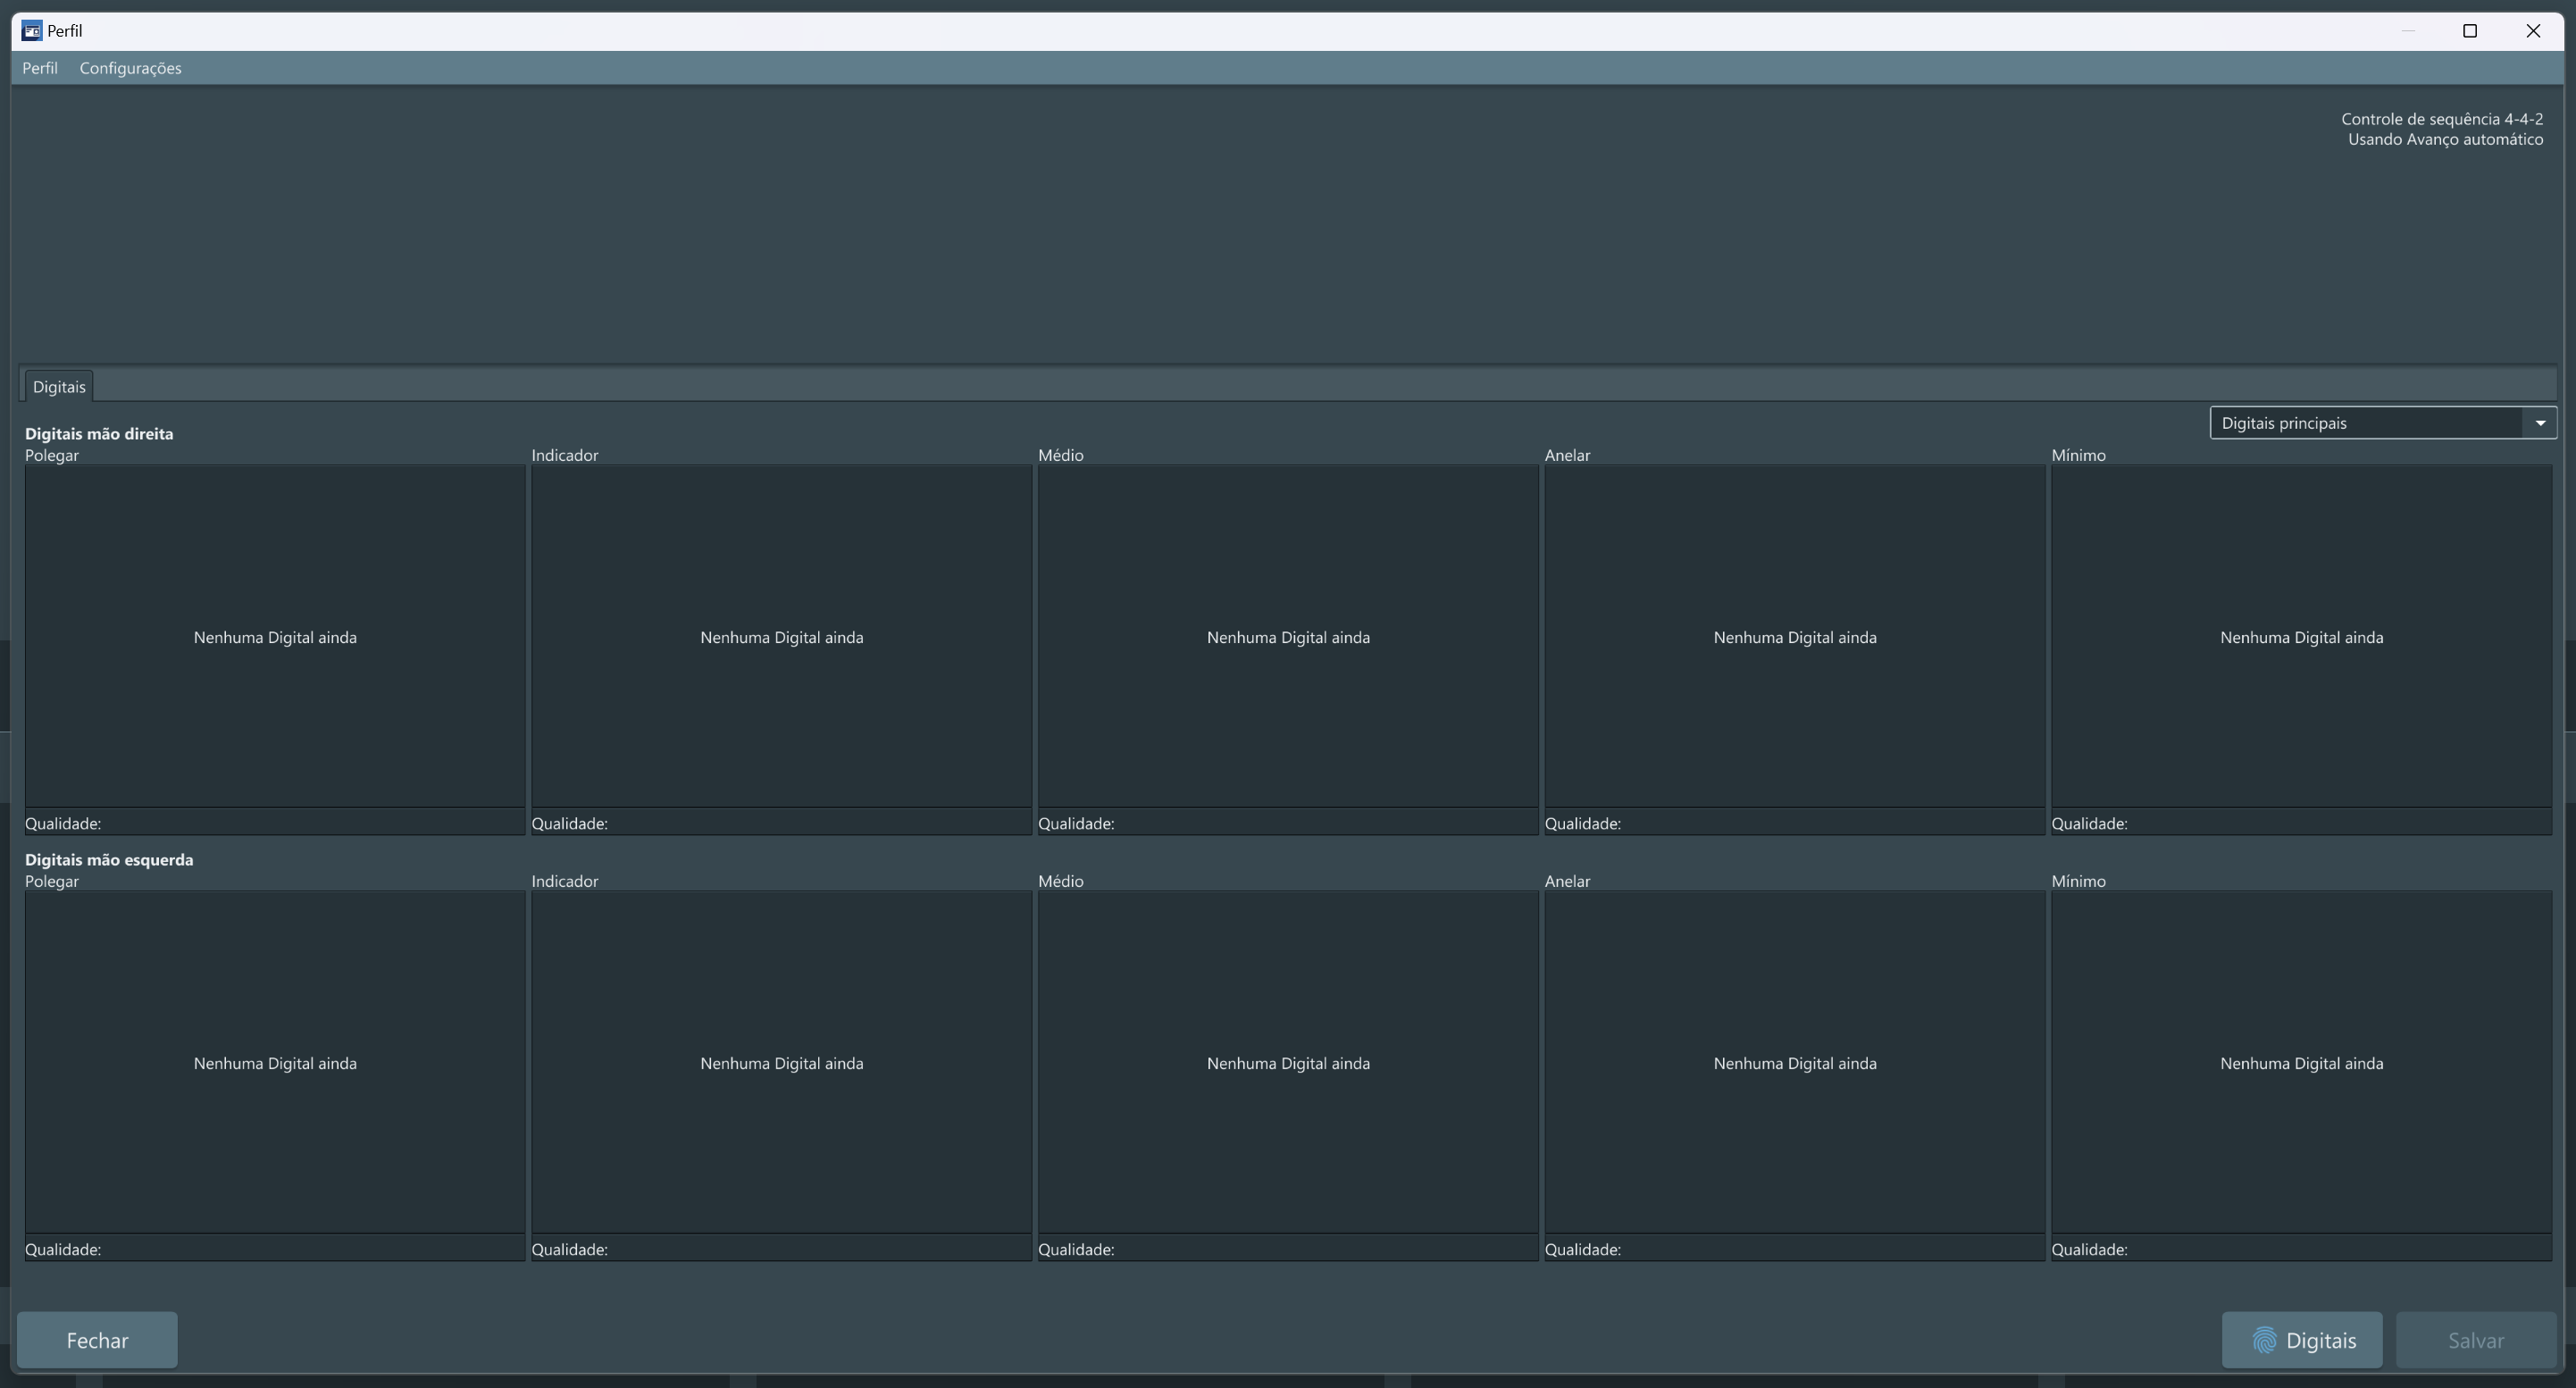The width and height of the screenshot is (2576, 1388).
Task: Click the Fechar button
Action: [97, 1340]
